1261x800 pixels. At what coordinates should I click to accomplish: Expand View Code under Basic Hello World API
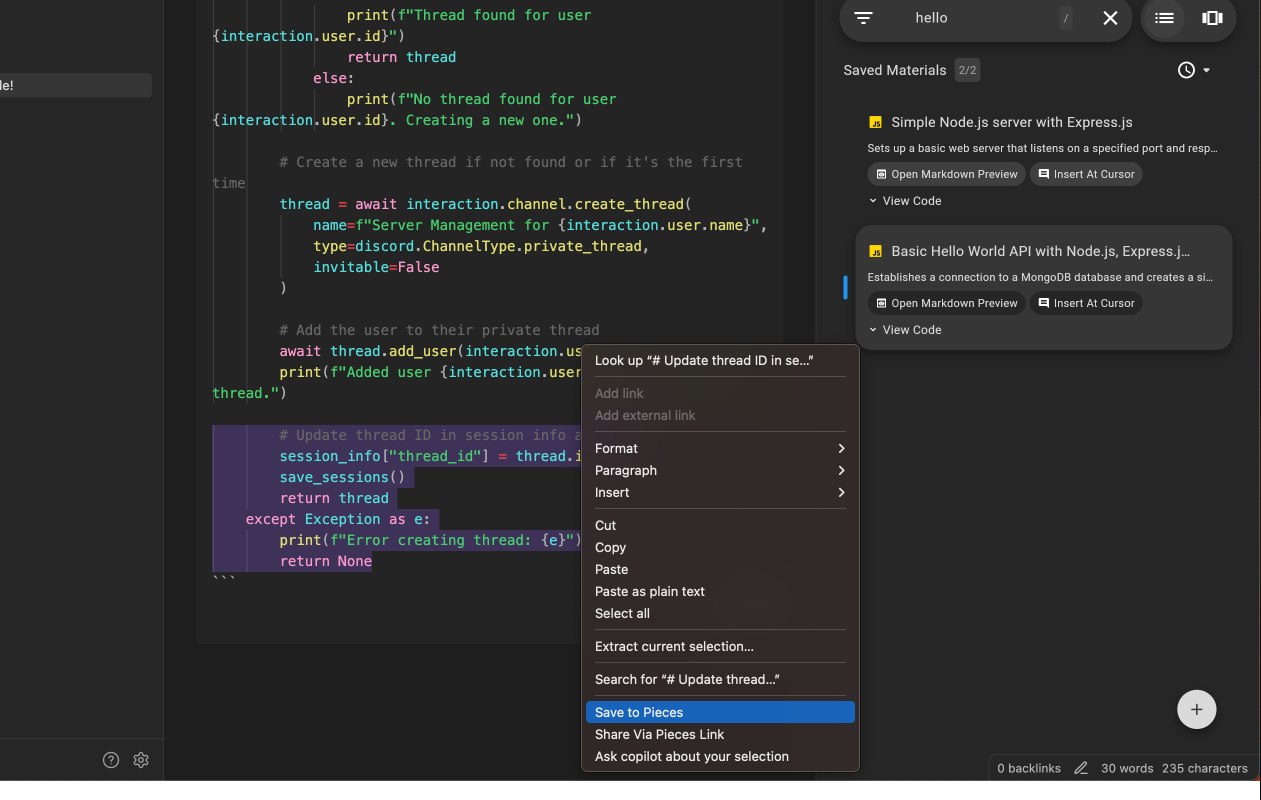point(905,330)
